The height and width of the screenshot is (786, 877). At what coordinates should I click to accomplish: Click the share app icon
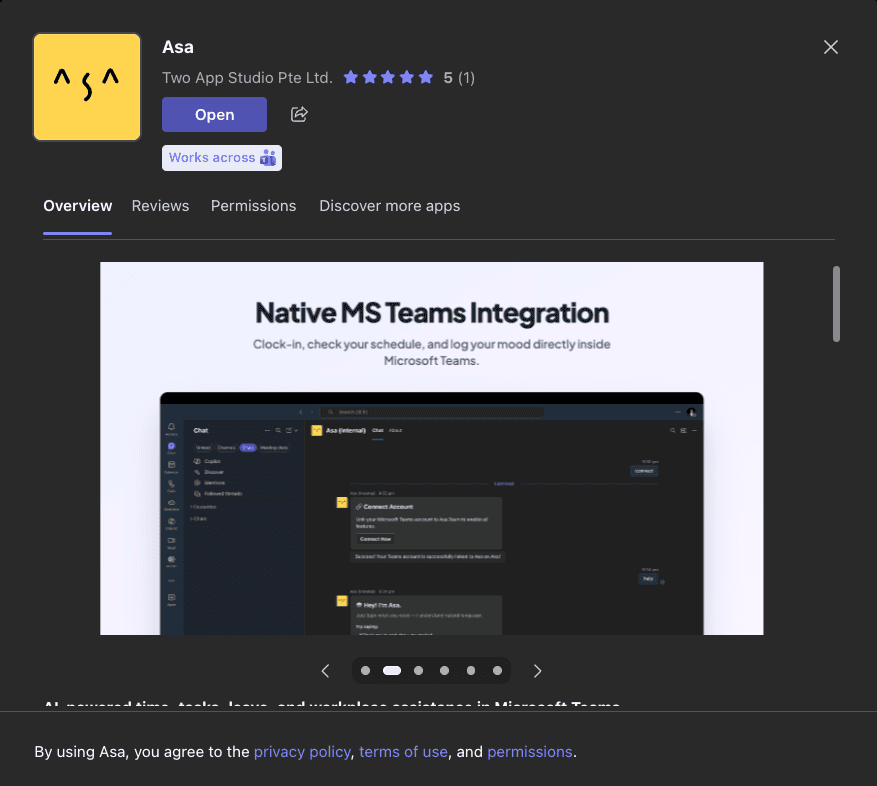point(299,115)
